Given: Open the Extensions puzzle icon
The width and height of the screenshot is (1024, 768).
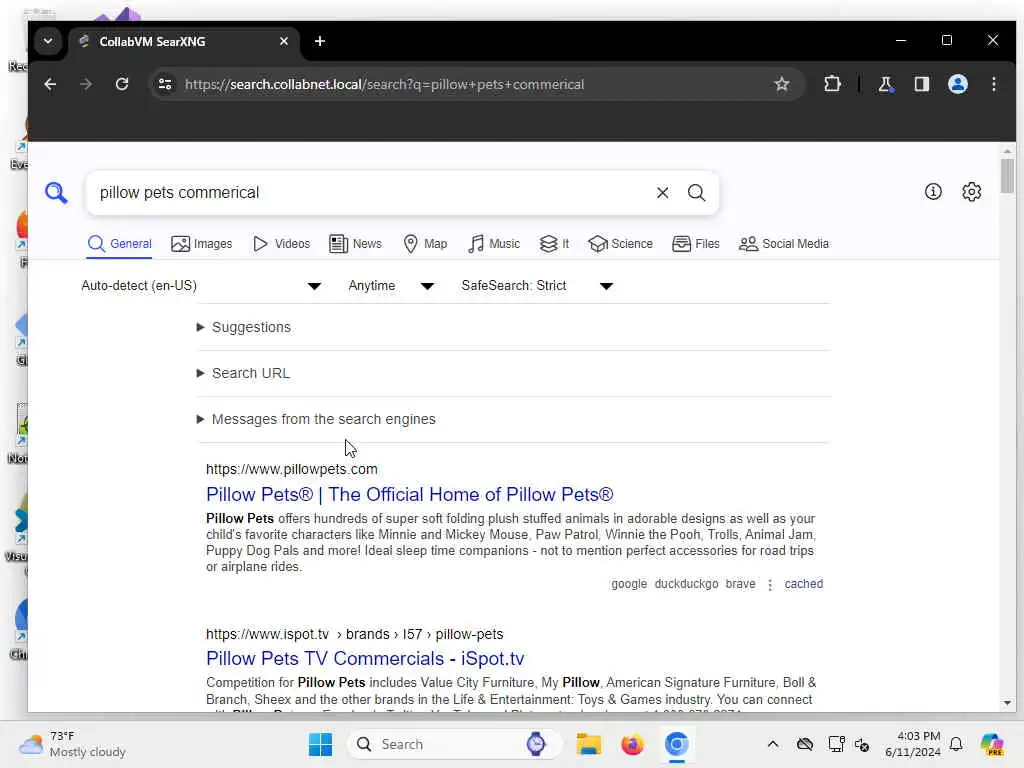Looking at the screenshot, I should tap(832, 84).
